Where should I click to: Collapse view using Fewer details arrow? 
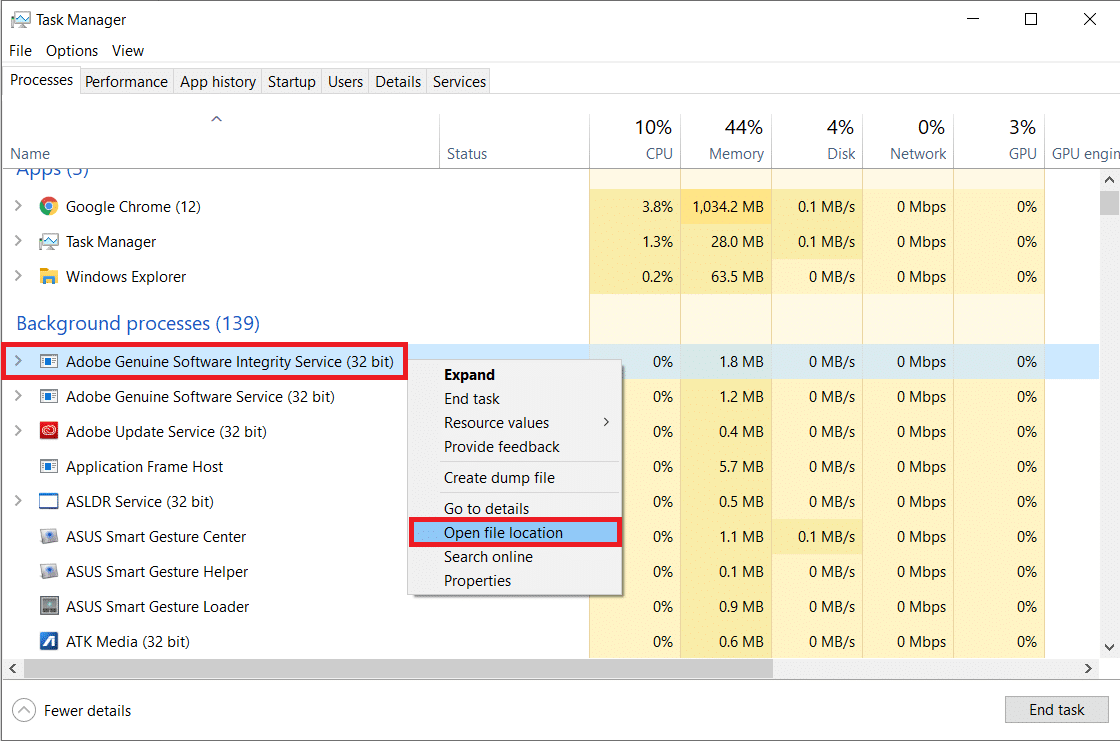point(24,711)
